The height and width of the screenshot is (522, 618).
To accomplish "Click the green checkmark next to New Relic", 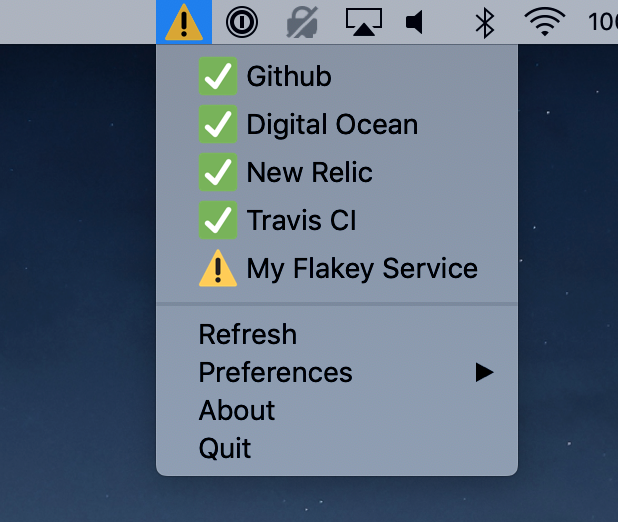I will pos(218,172).
